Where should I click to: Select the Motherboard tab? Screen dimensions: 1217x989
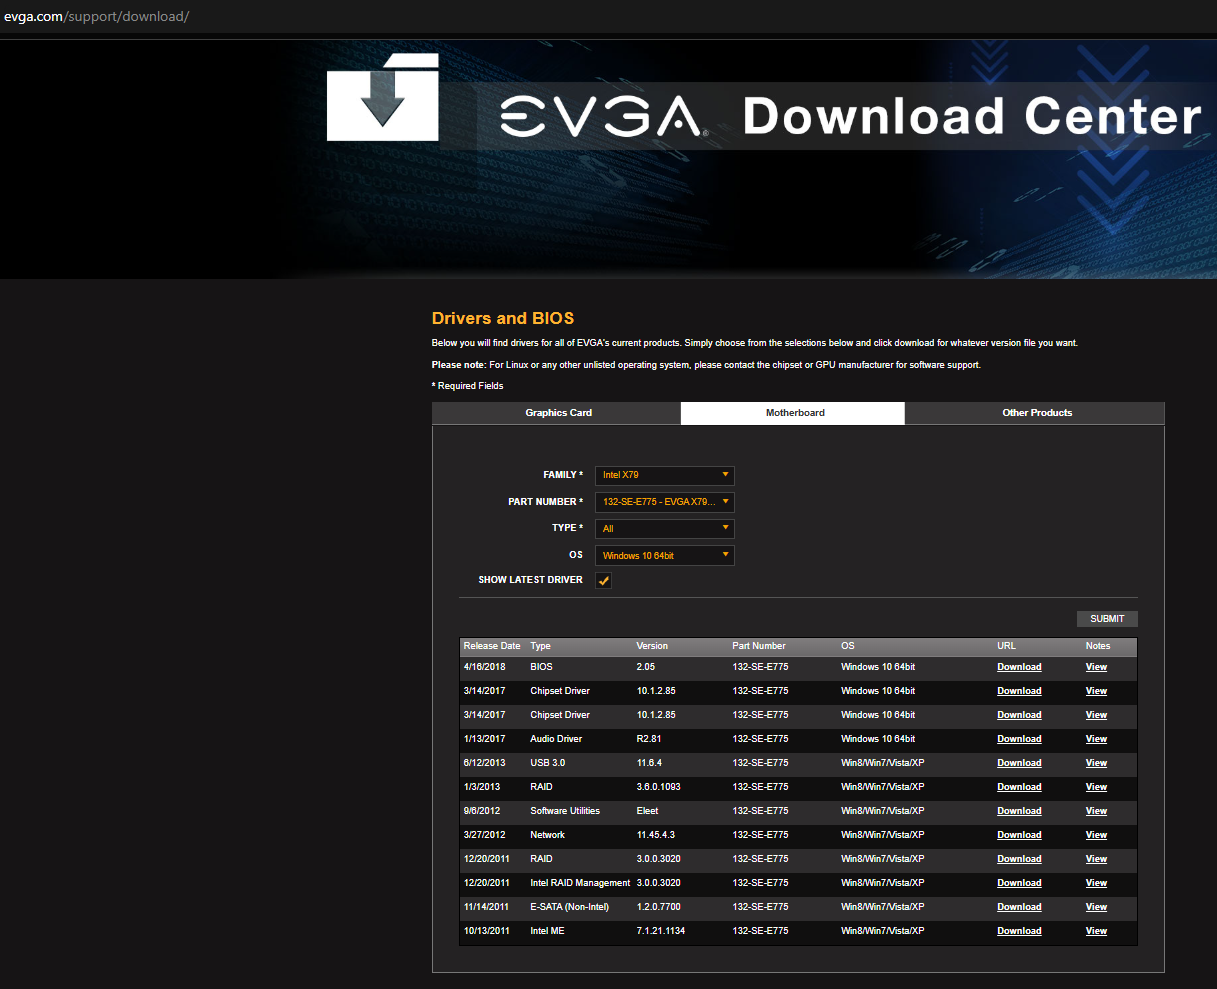(794, 413)
